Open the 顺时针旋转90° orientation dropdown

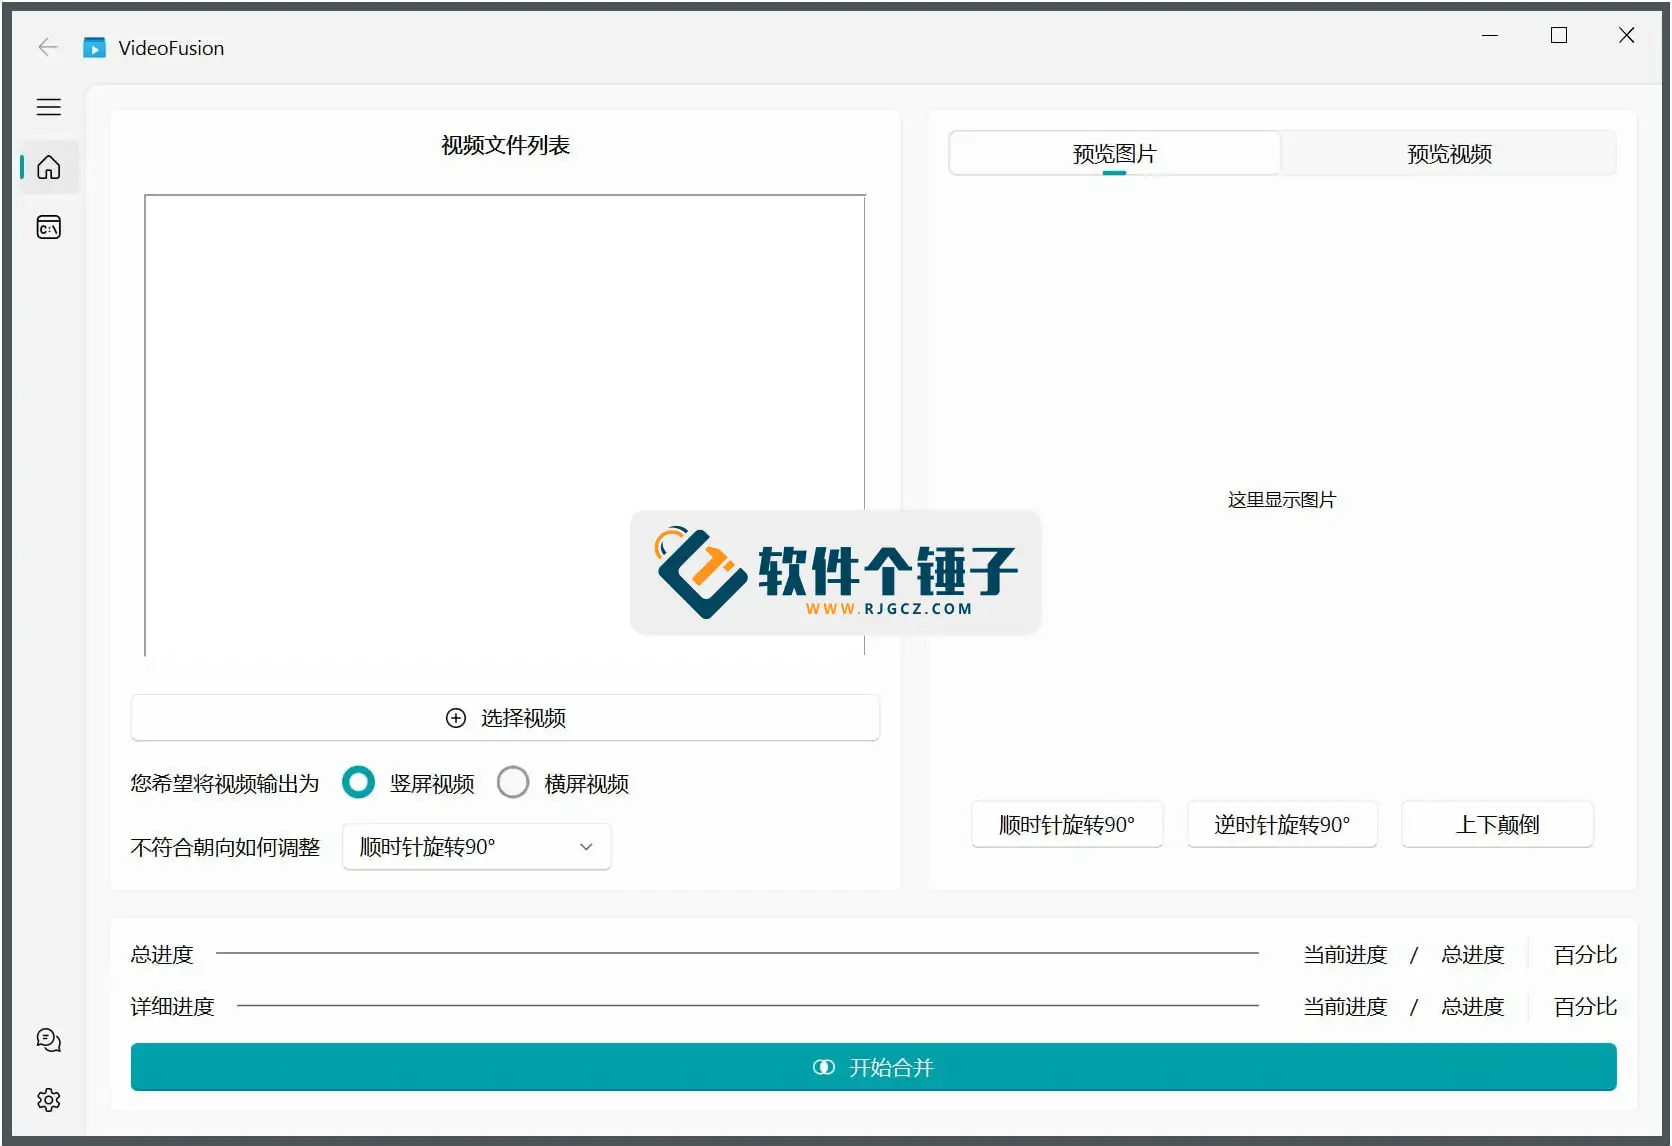coord(476,847)
